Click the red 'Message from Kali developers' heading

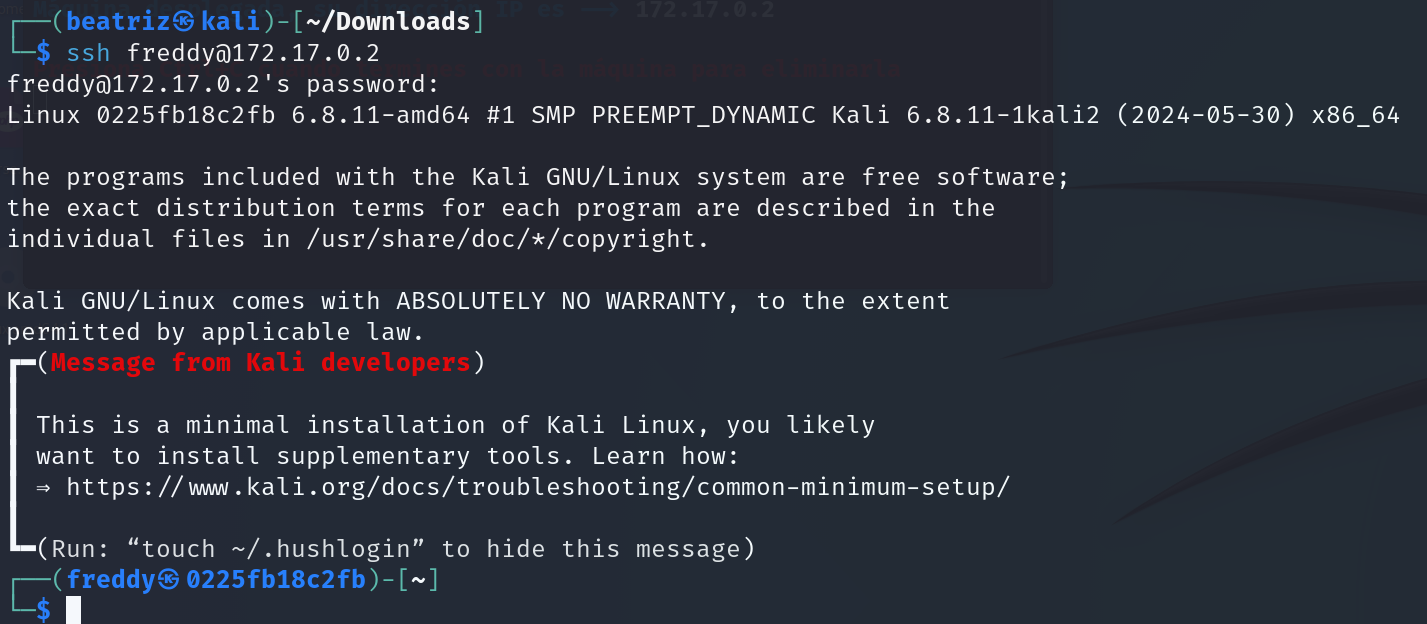[260, 363]
